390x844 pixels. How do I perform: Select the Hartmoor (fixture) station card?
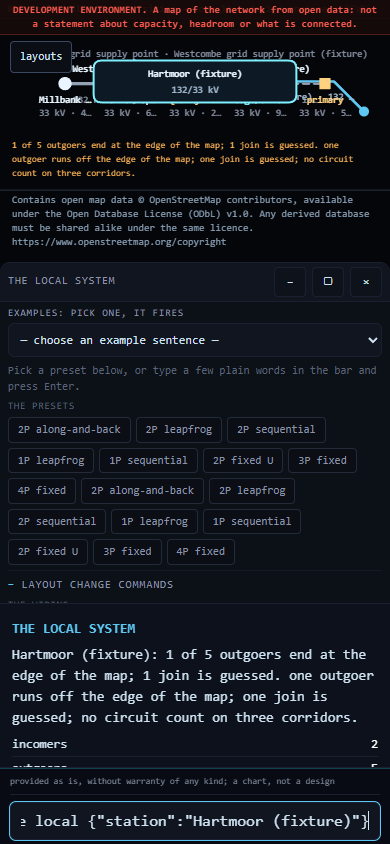coord(195,81)
